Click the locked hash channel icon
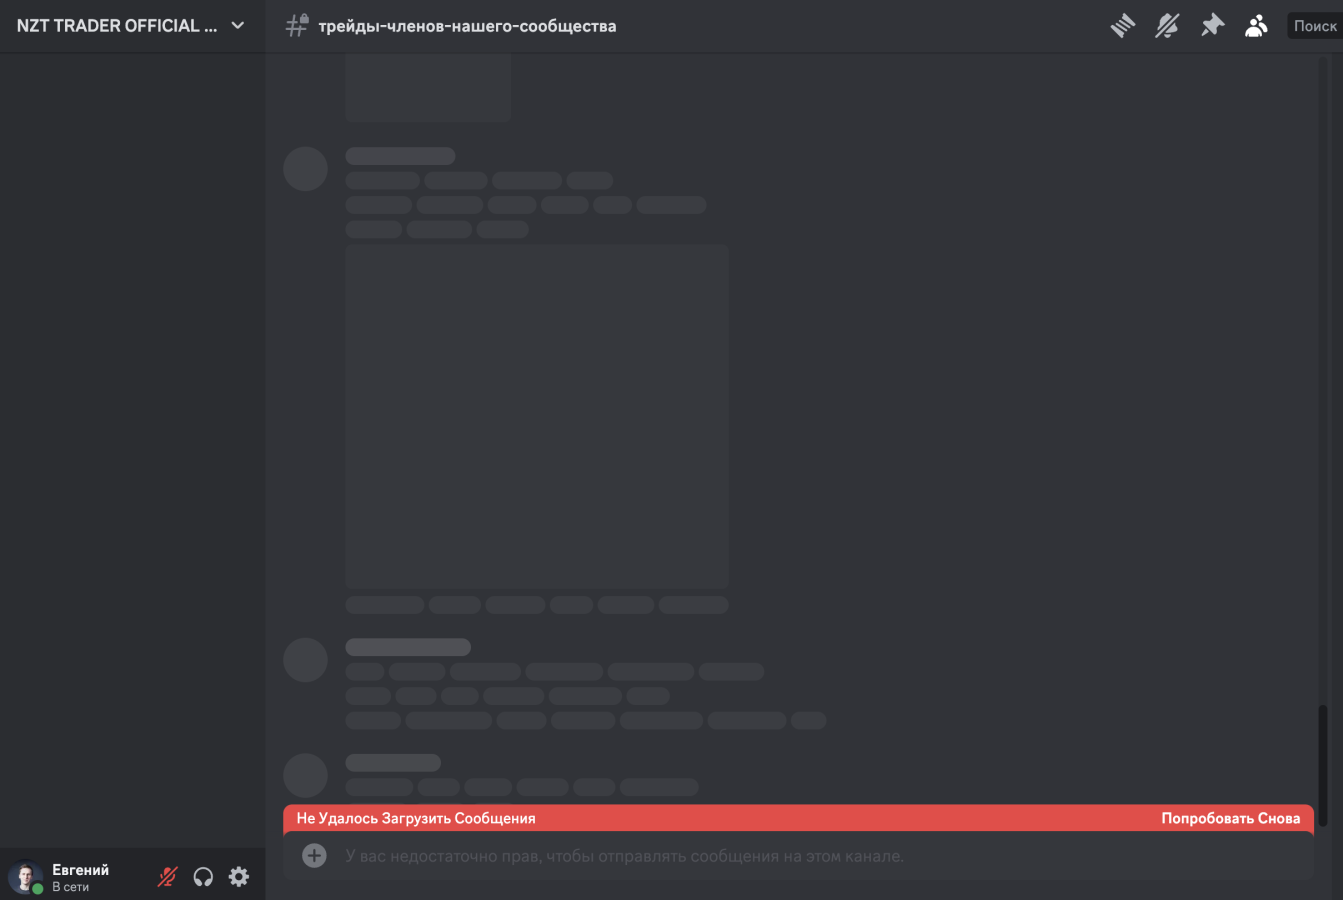Image resolution: width=1343 pixels, height=900 pixels. (x=297, y=26)
